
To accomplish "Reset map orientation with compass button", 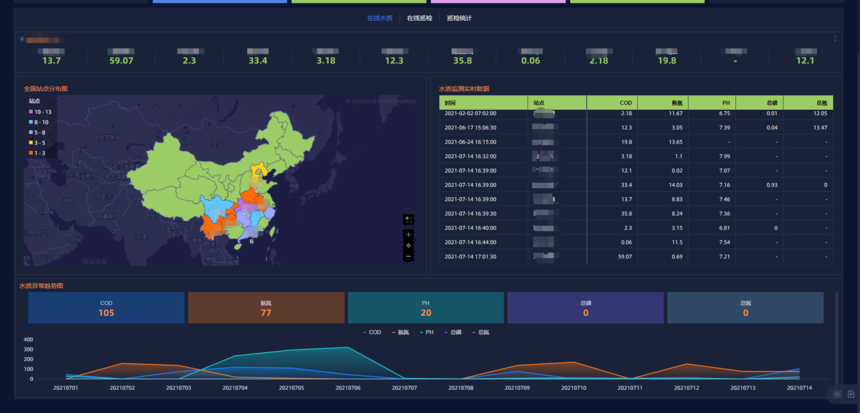I will pyautogui.click(x=408, y=246).
